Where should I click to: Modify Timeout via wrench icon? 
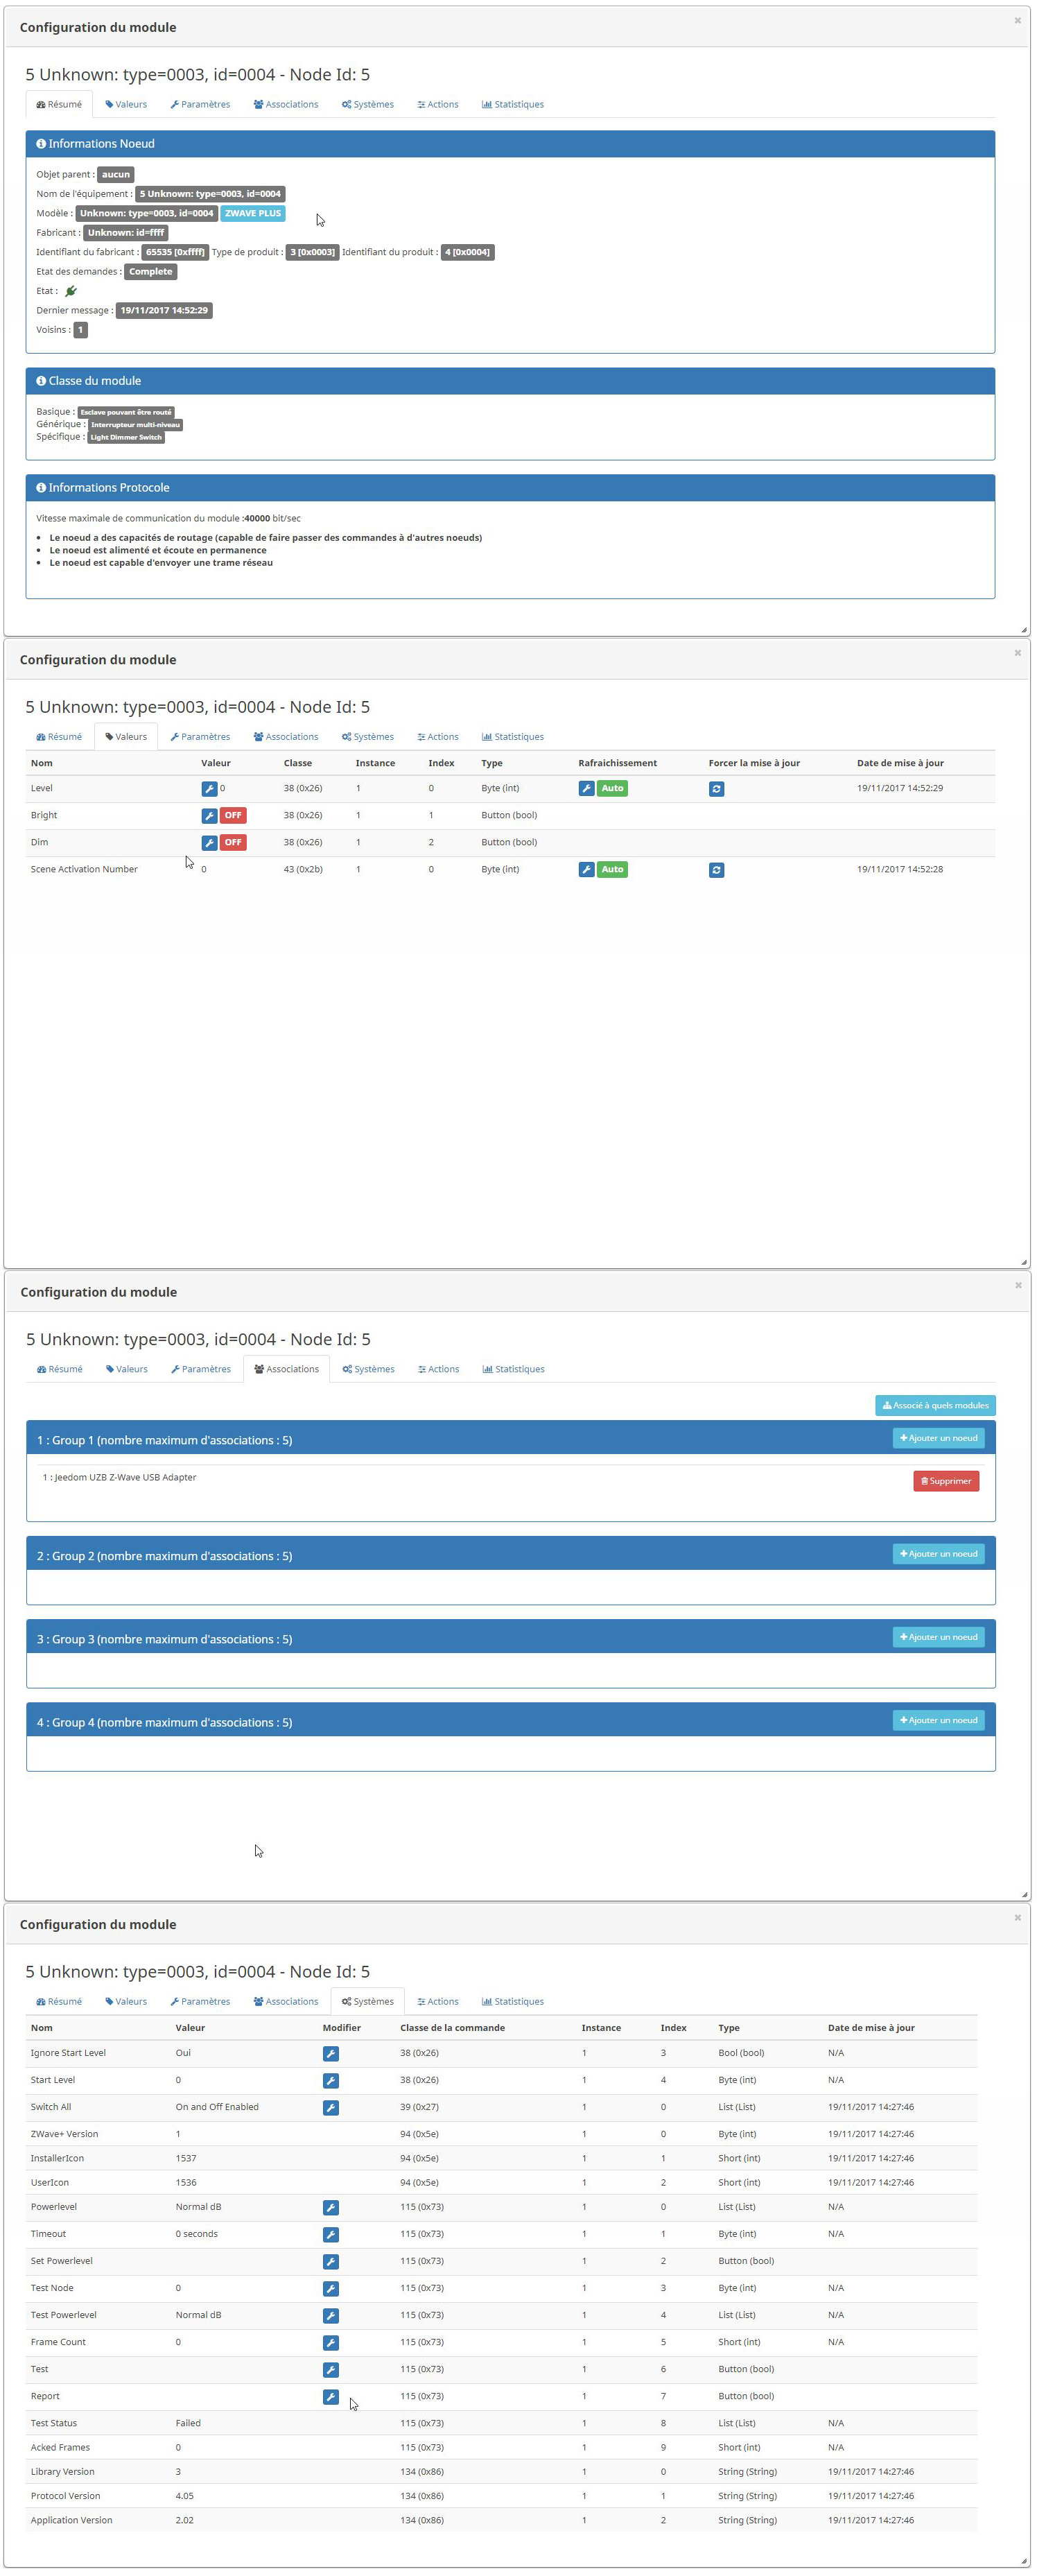click(x=330, y=2234)
